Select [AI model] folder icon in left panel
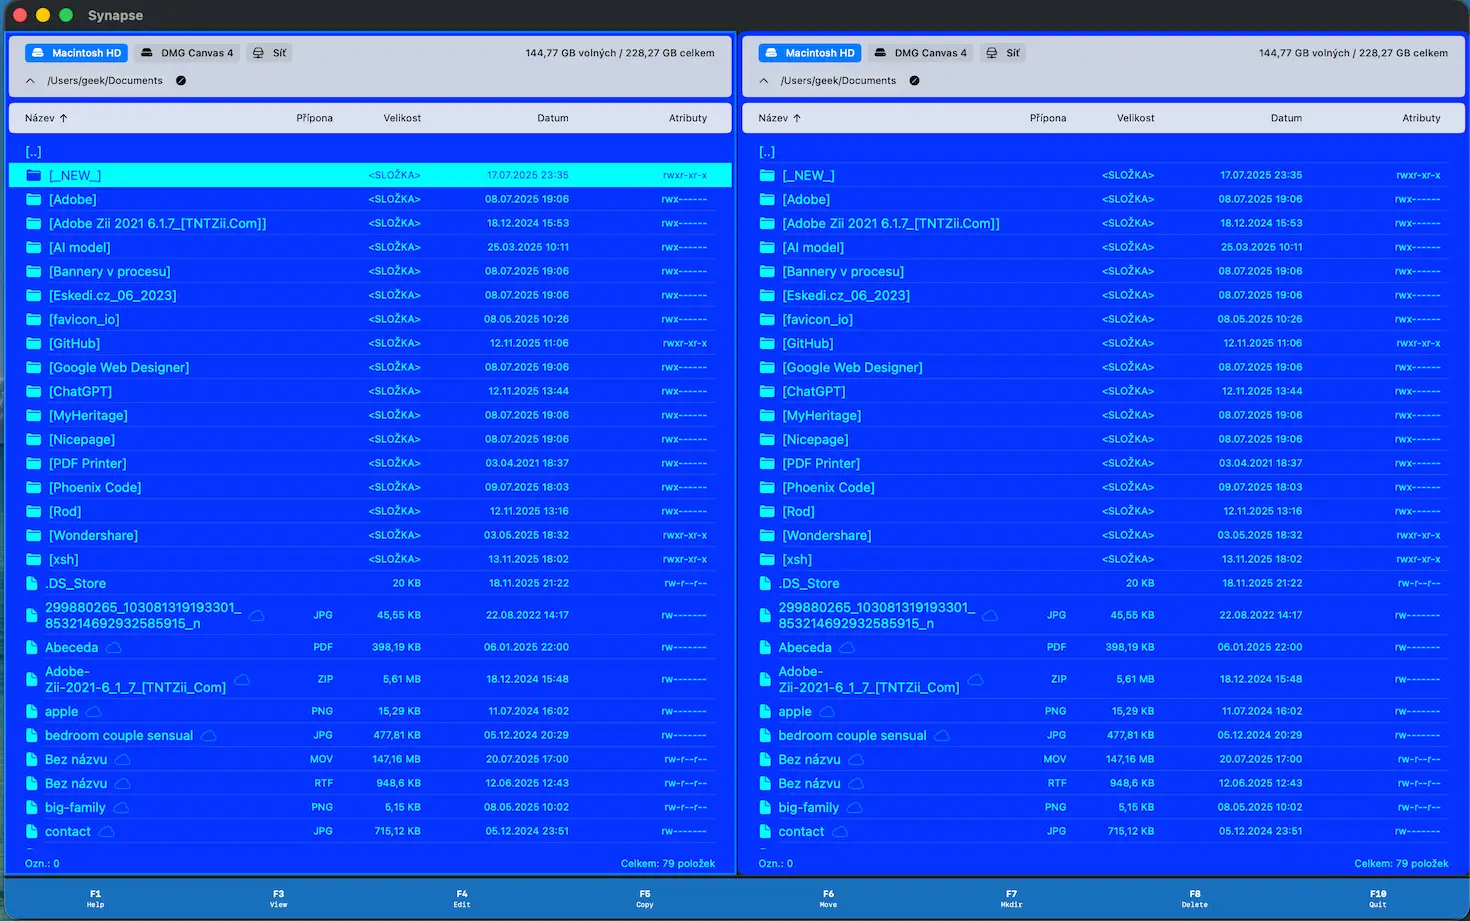This screenshot has height=921, width=1470. pyautogui.click(x=34, y=247)
